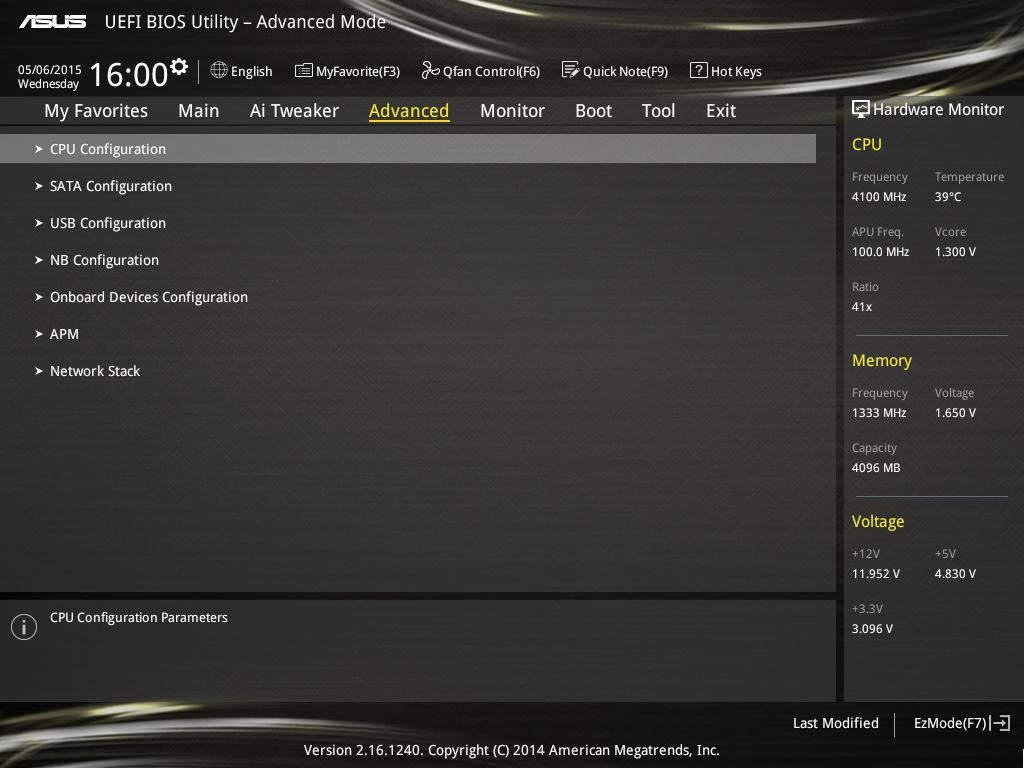The height and width of the screenshot is (768, 1024).
Task: Click the APU Freq. value 100.0 MHz
Action: click(x=880, y=251)
